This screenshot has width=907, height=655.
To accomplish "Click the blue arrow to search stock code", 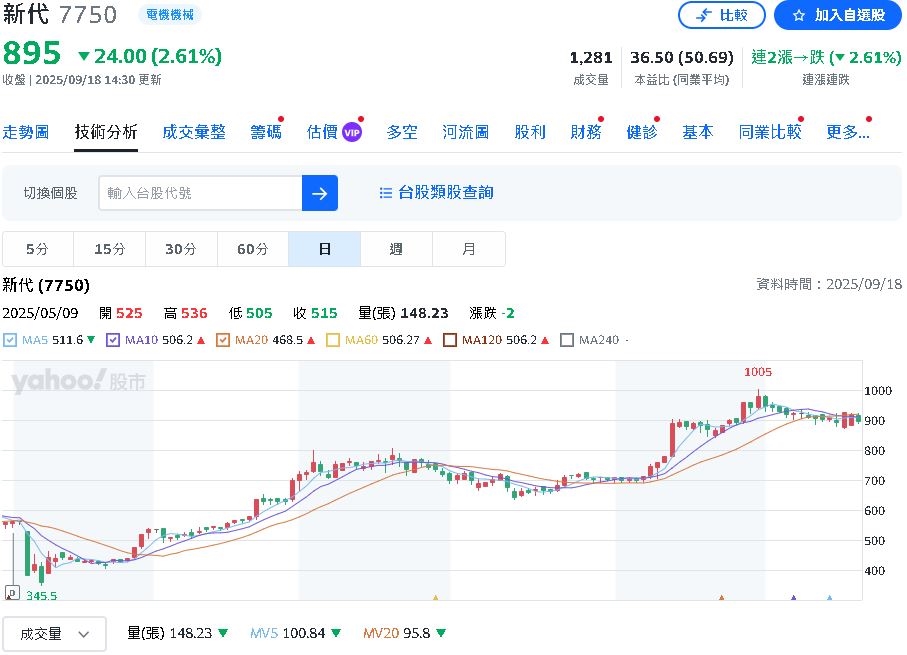I will pos(320,193).
